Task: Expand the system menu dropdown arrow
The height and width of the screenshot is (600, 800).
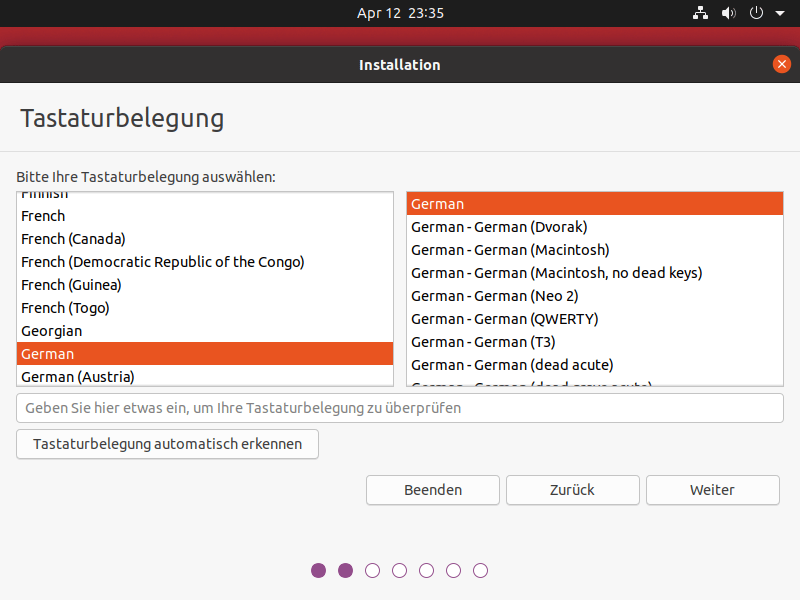Action: click(780, 14)
